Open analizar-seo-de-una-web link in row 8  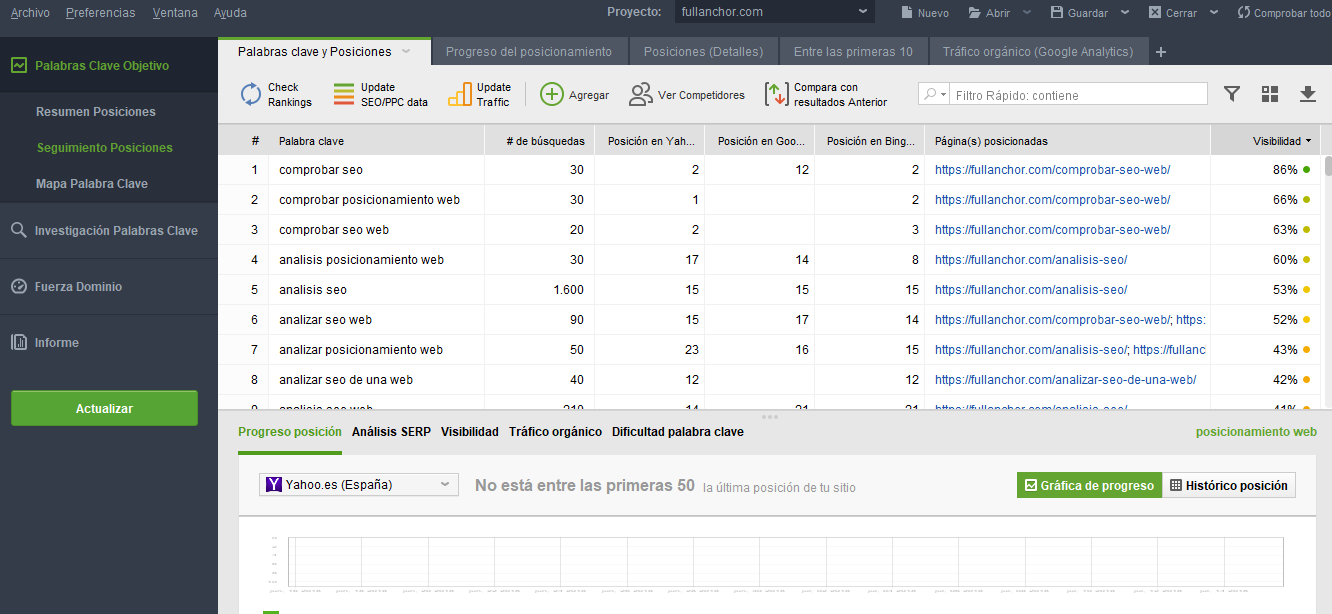1065,380
